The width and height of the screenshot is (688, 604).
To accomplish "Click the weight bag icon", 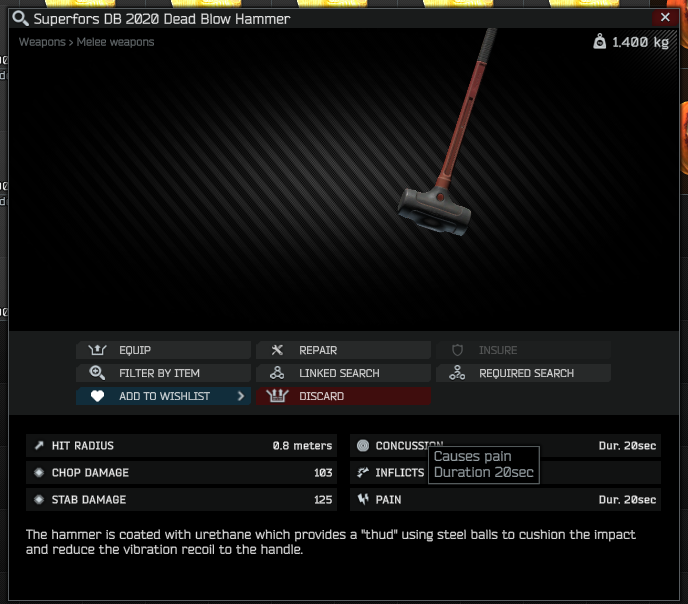I will tap(599, 42).
